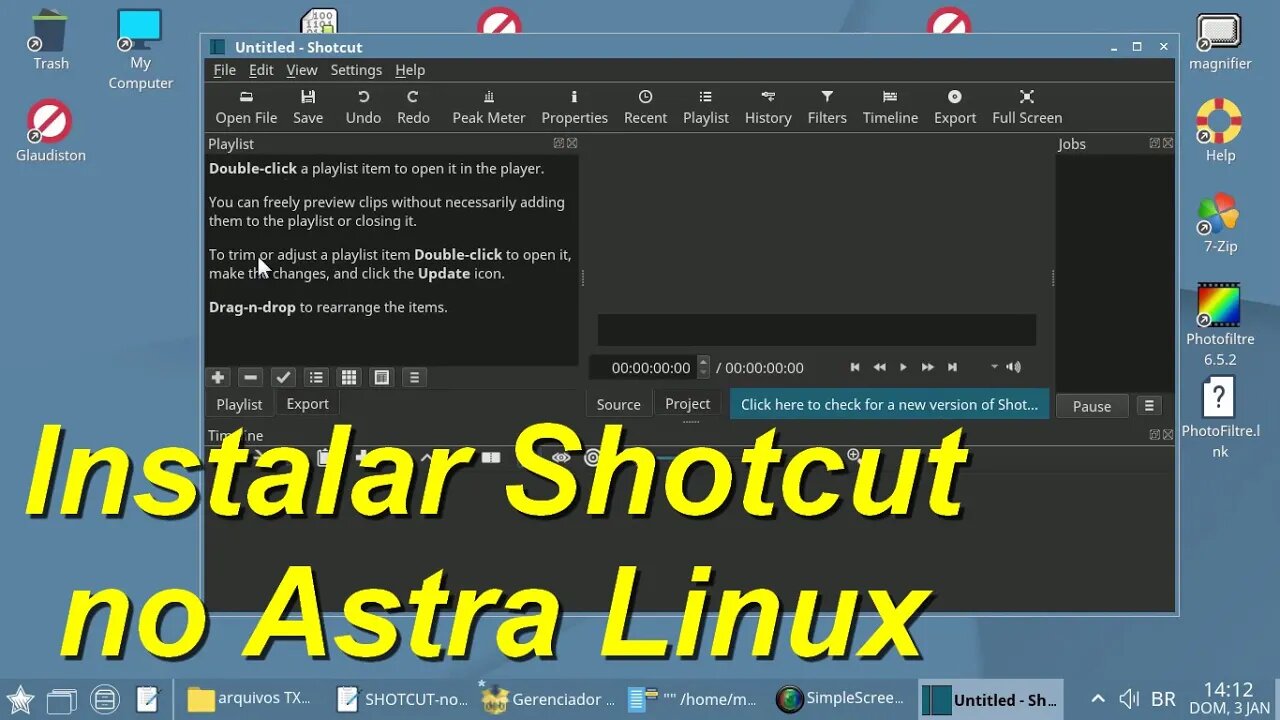The image size is (1280, 720).
Task: Open the Edit menu
Action: pyautogui.click(x=261, y=70)
